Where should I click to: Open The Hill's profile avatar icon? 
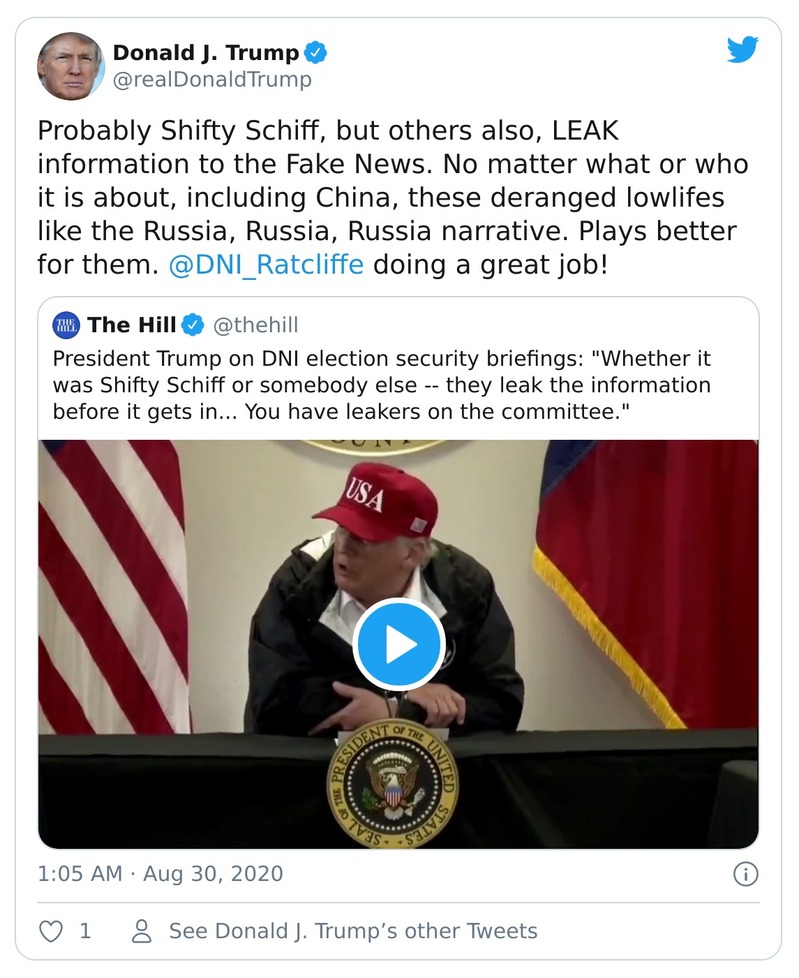tap(66, 324)
